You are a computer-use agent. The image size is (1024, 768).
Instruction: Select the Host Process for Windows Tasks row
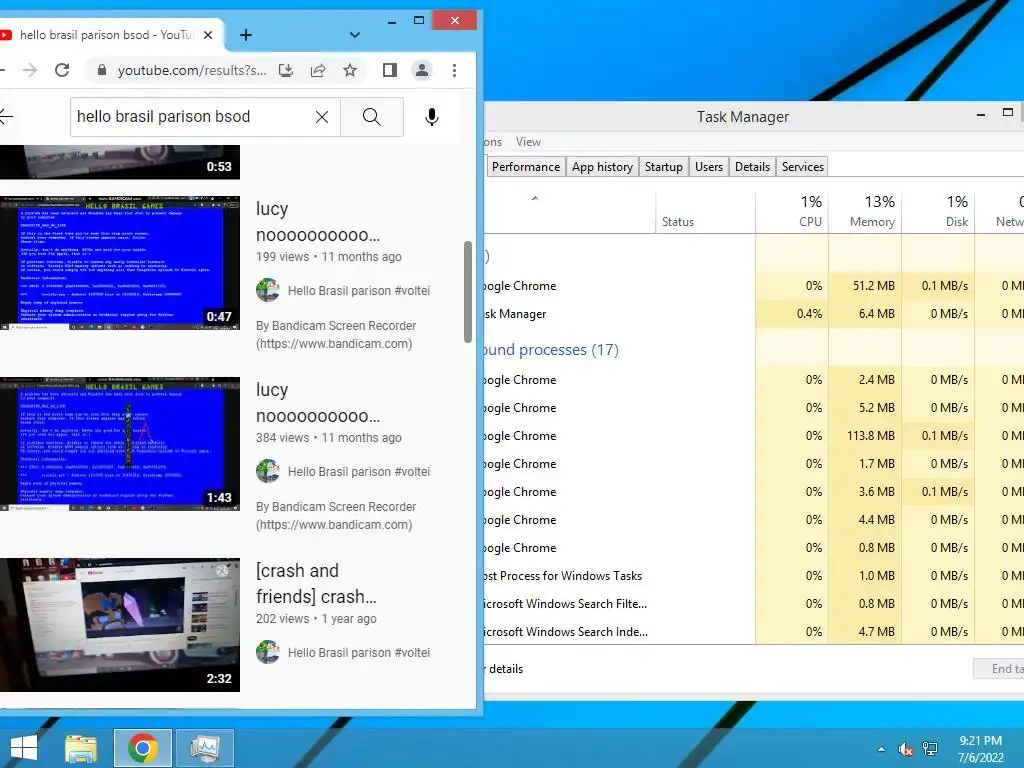point(754,575)
